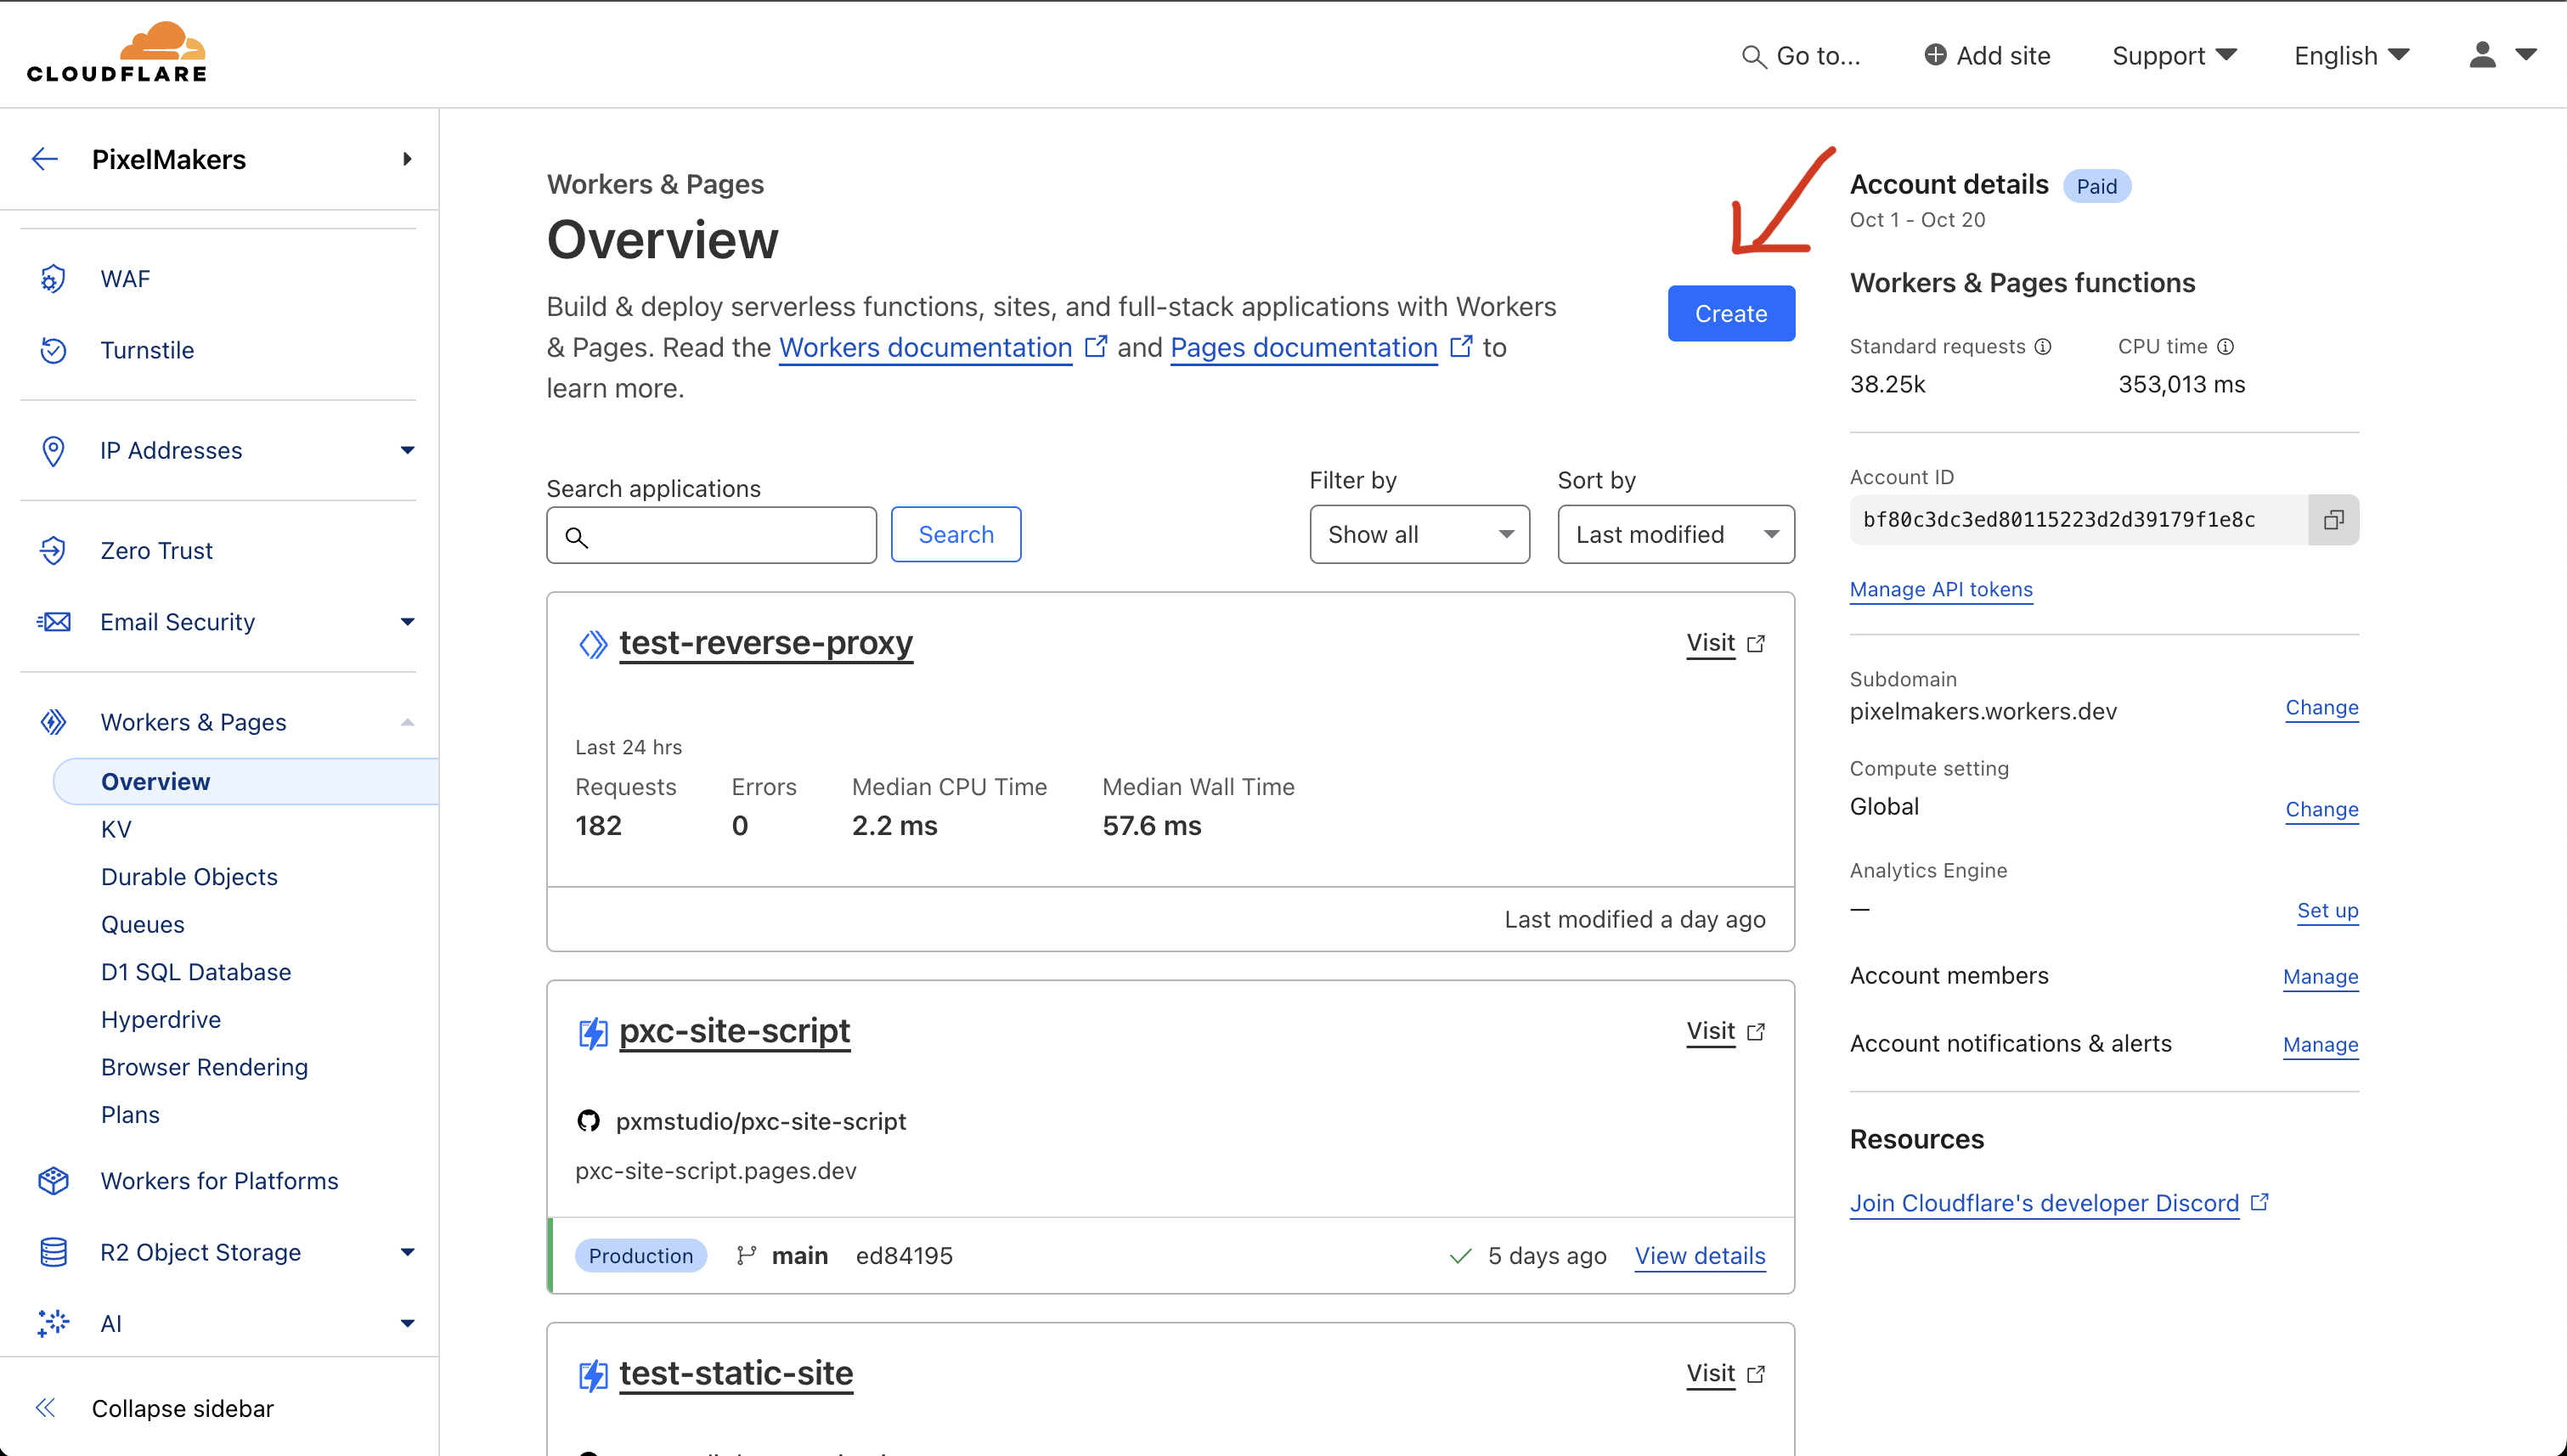
Task: Expand the IP Addresses submenu arrow
Action: pos(407,450)
